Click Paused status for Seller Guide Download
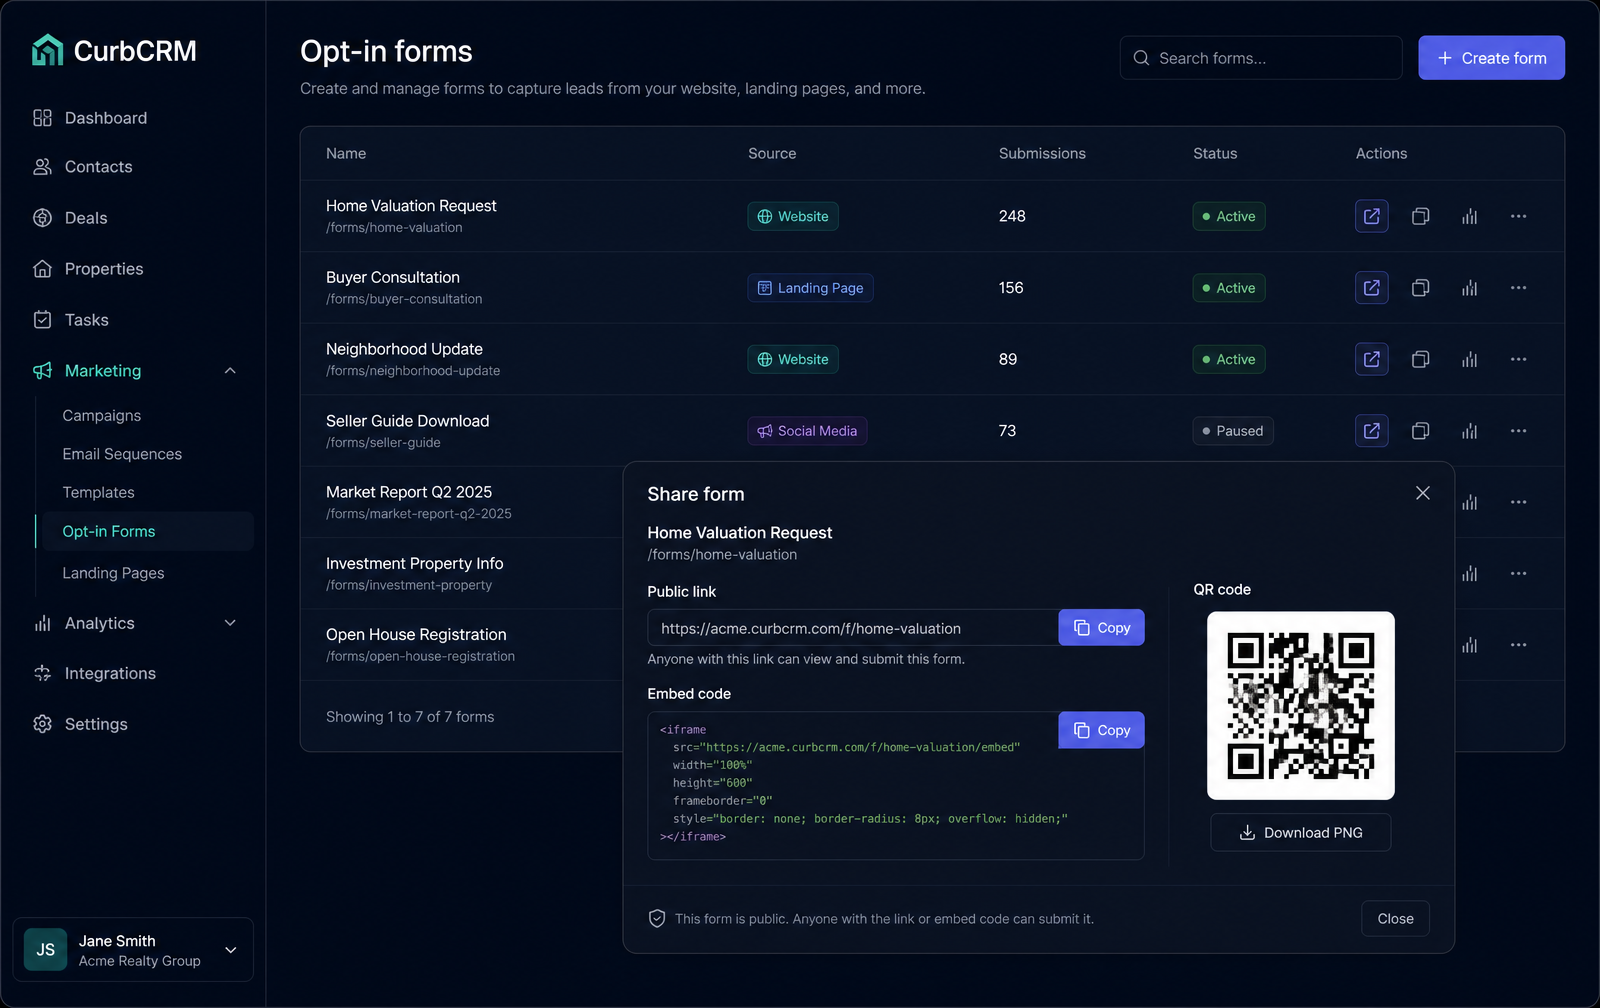 1233,431
